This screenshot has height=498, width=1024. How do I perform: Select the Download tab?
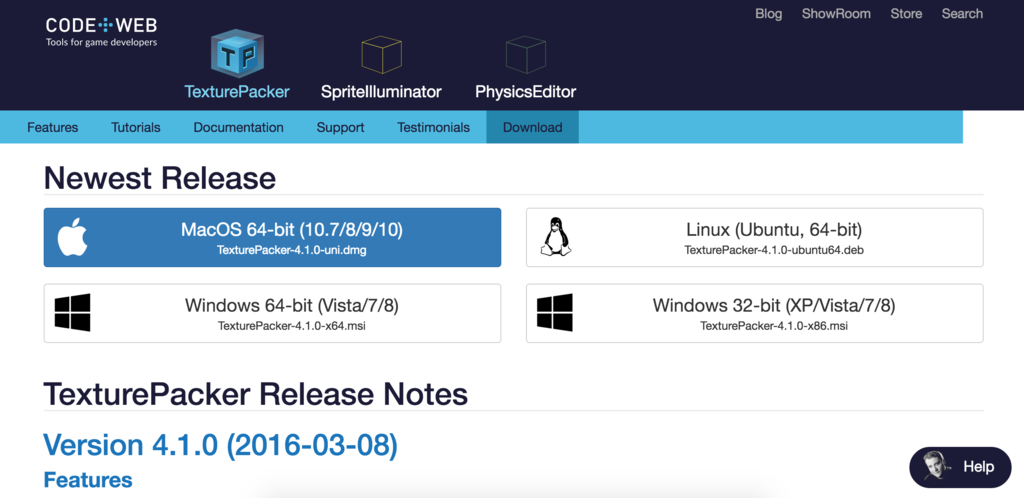tap(532, 127)
